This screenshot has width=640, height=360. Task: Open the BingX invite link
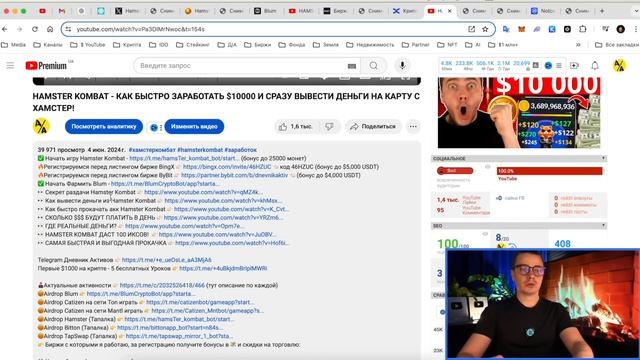pyautogui.click(x=227, y=167)
